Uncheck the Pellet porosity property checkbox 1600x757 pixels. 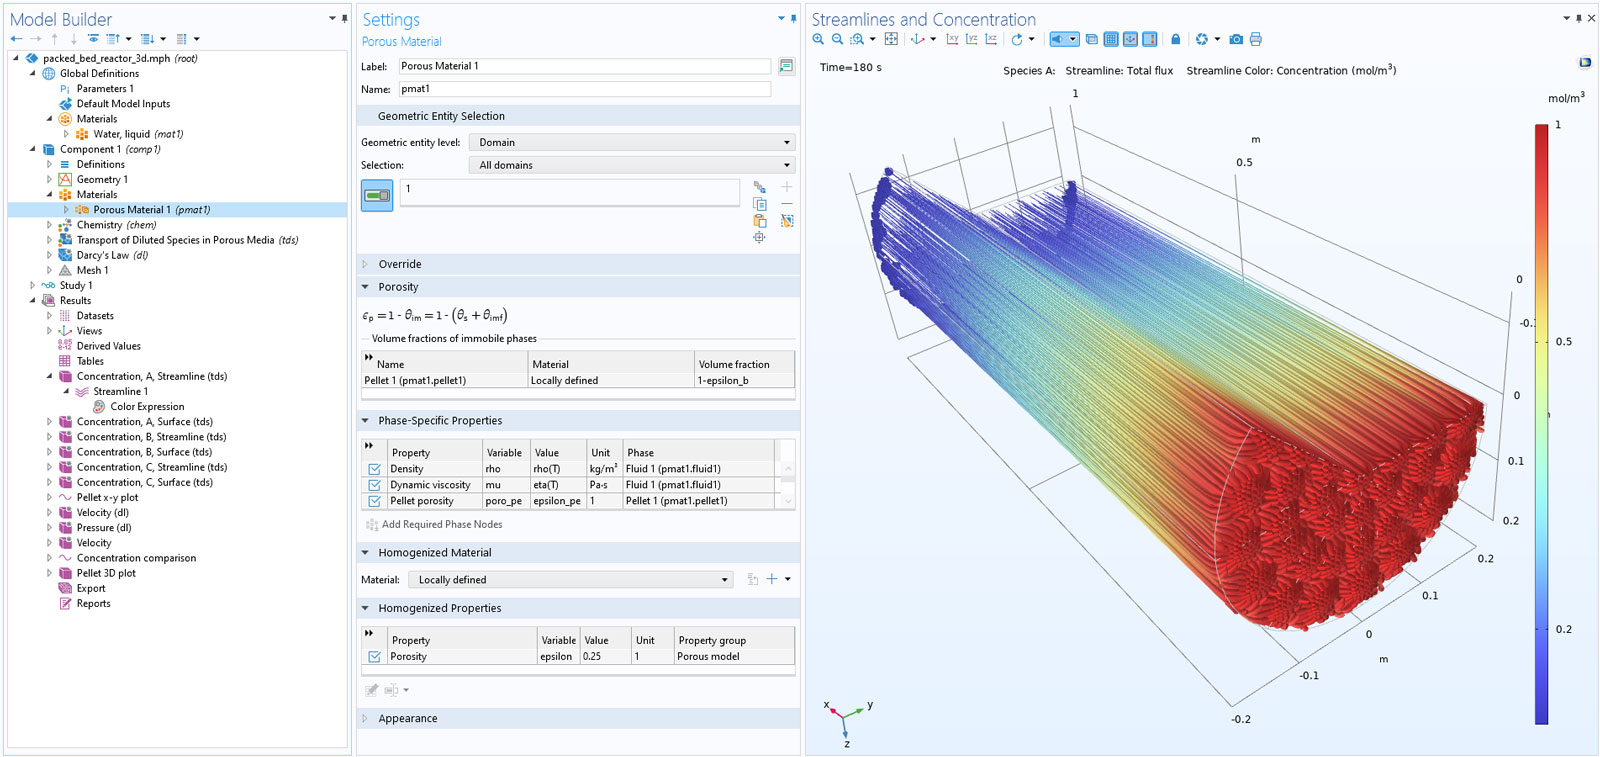click(x=374, y=501)
